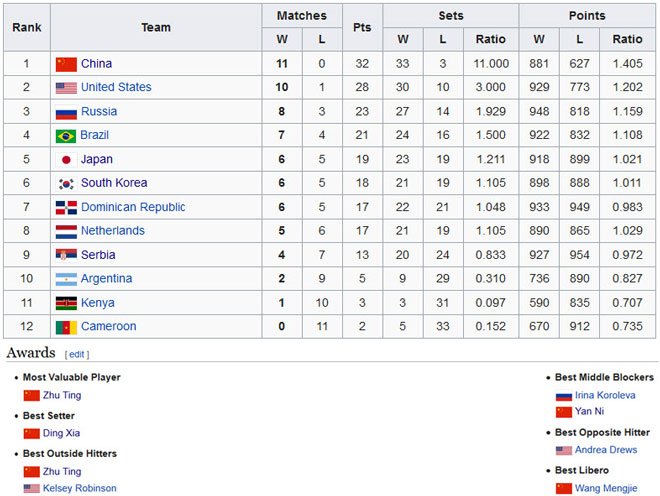660x496 pixels.
Task: Follow the Netherlands team link
Action: coord(112,231)
